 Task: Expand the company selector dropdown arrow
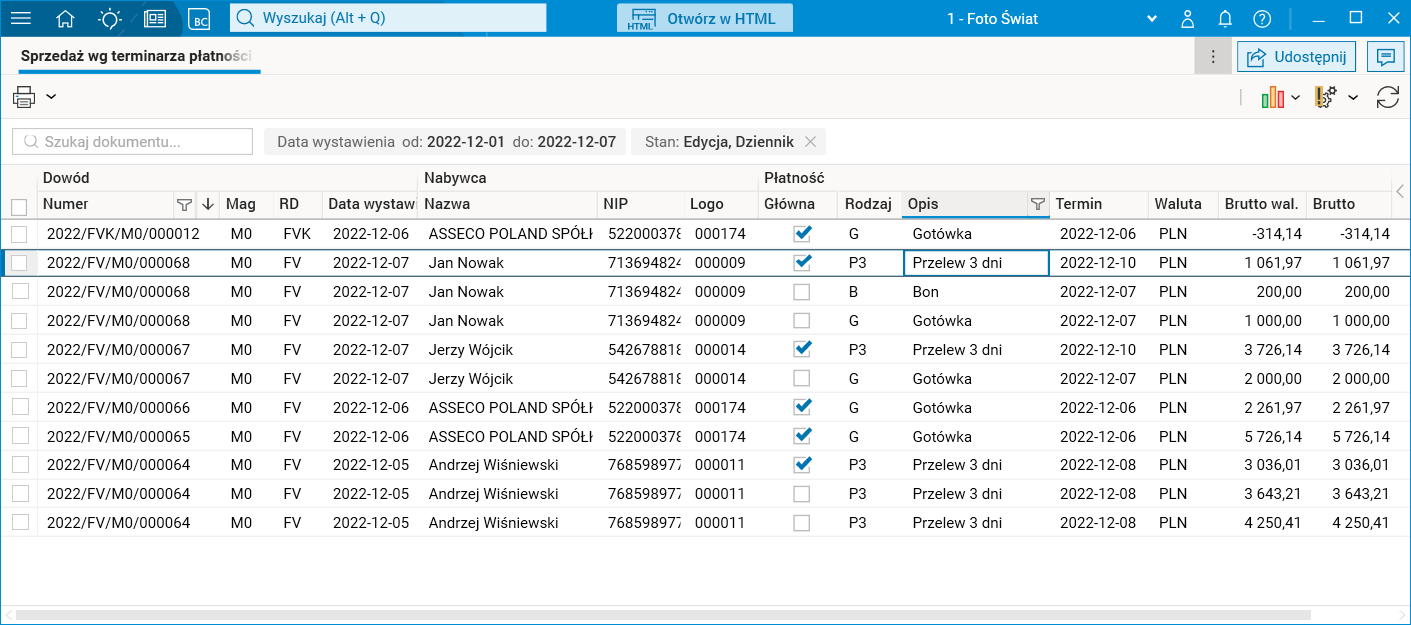(1152, 18)
